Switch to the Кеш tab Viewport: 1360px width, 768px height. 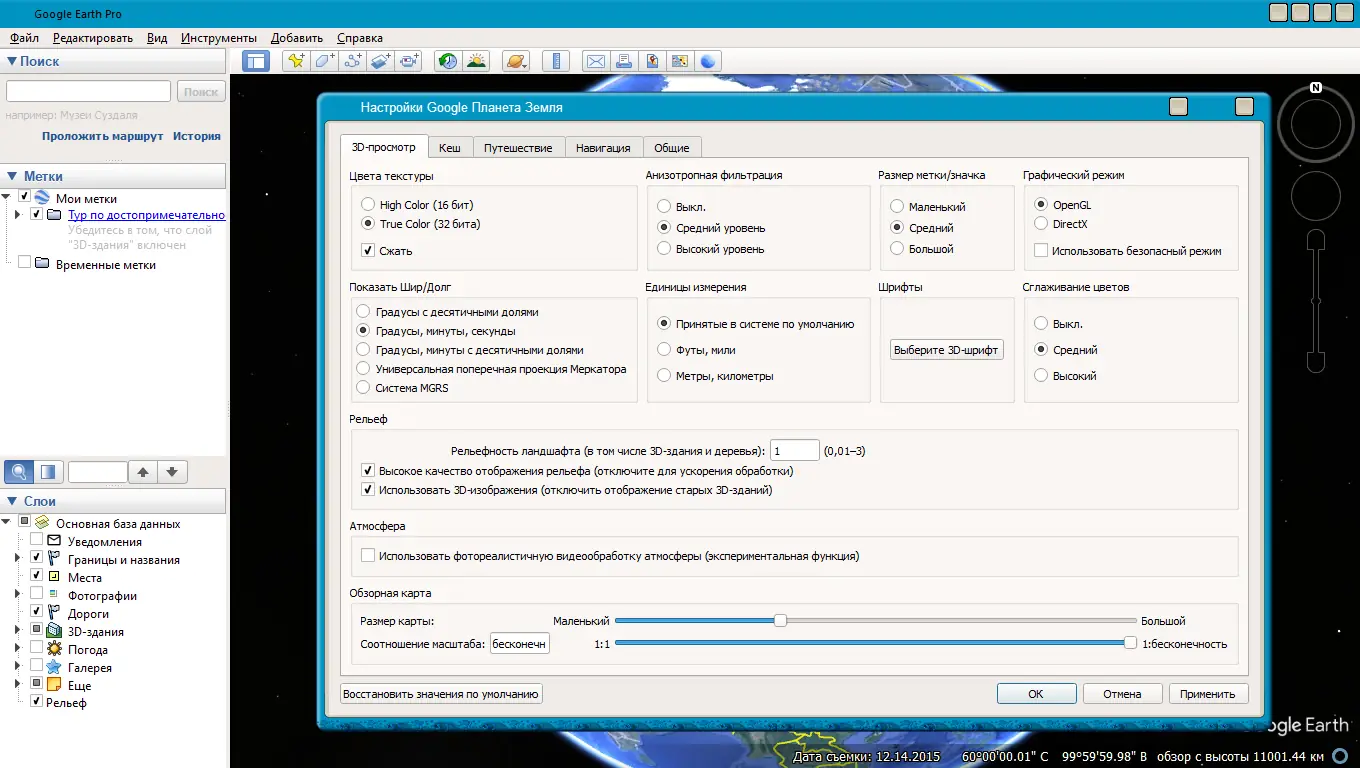[x=450, y=147]
